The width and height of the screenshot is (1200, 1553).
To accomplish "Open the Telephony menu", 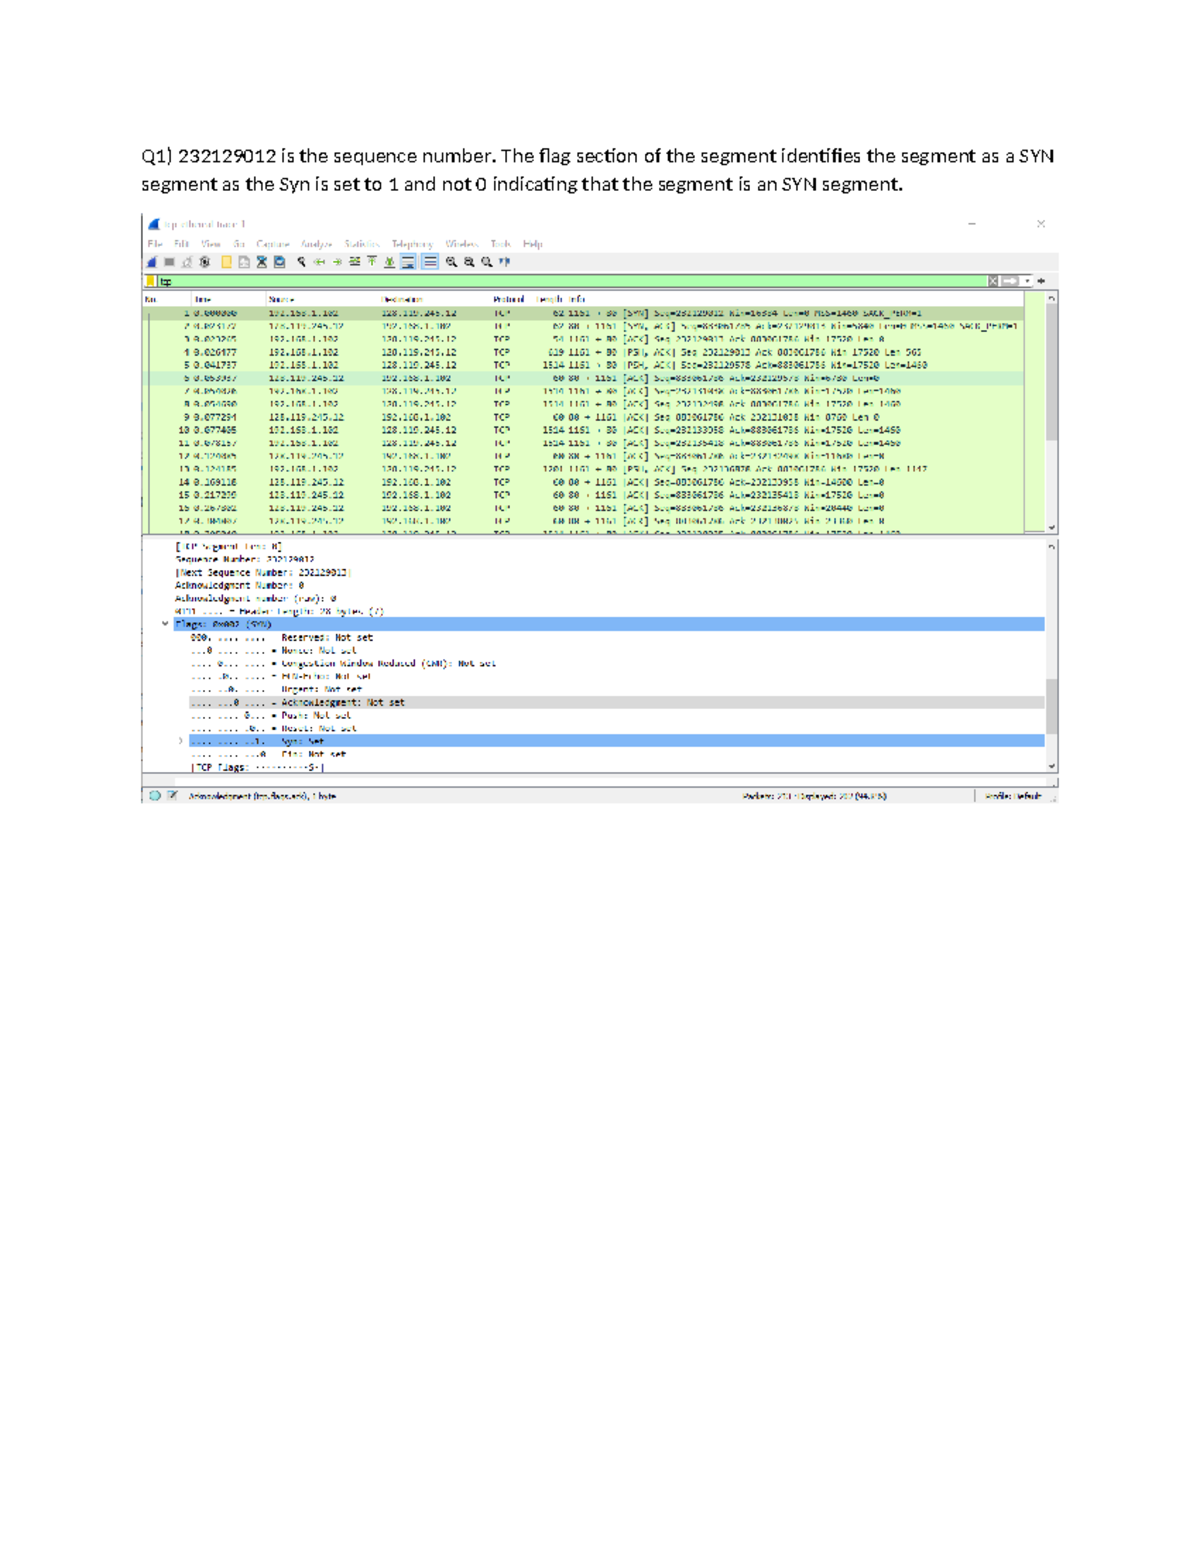I will point(412,244).
